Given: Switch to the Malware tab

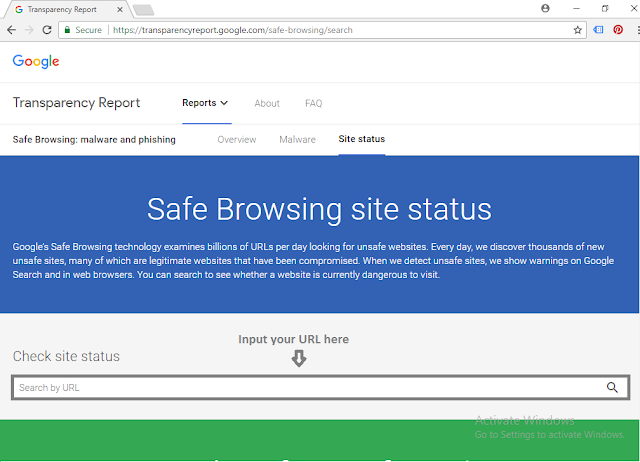Looking at the screenshot, I should click(x=298, y=140).
